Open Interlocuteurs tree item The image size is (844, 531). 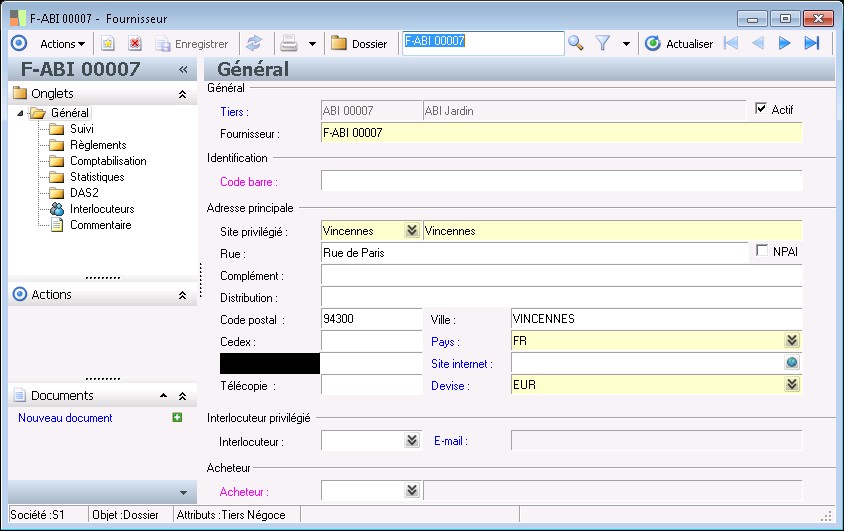pyautogui.click(x=101, y=209)
